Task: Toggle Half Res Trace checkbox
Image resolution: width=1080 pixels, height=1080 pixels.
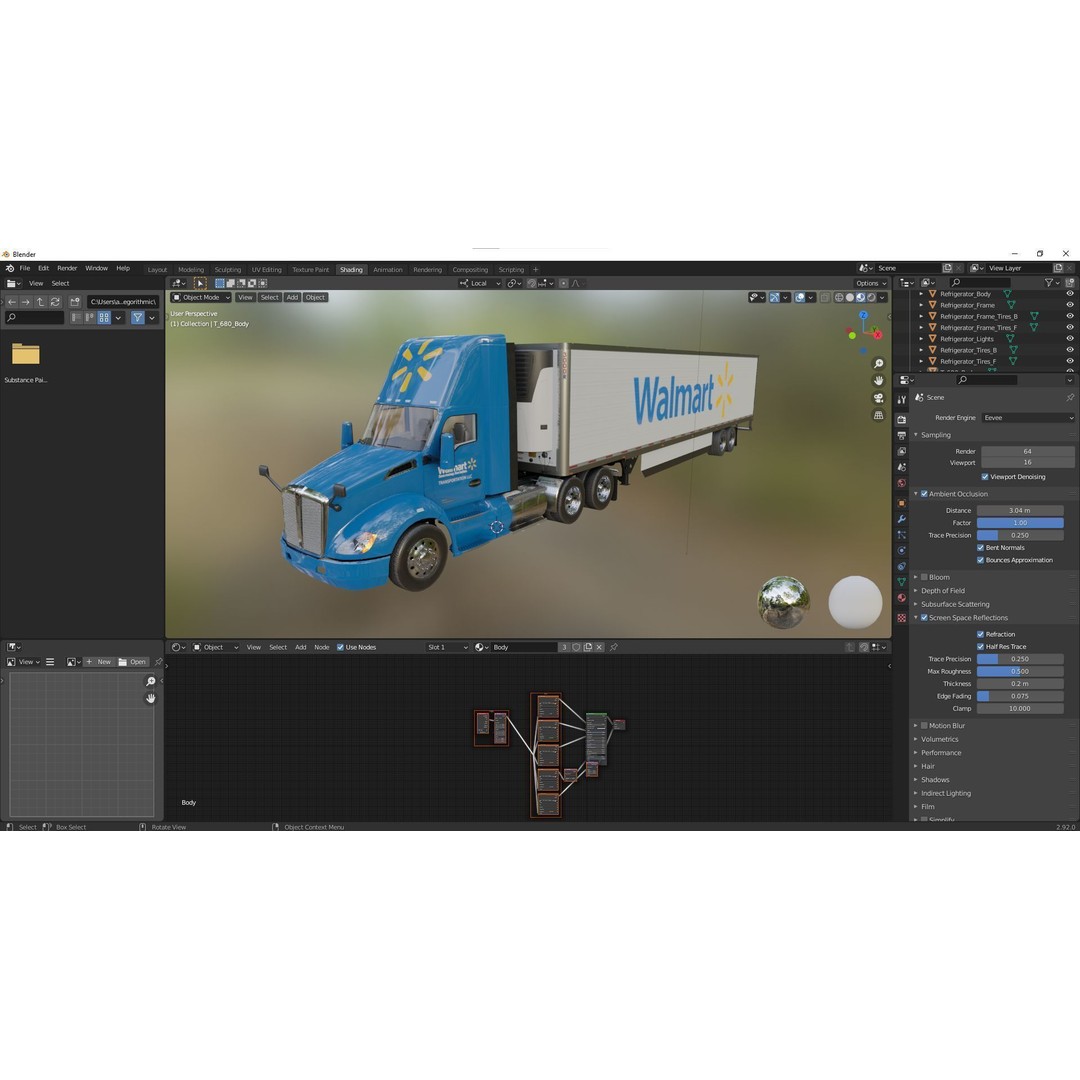Action: click(980, 647)
